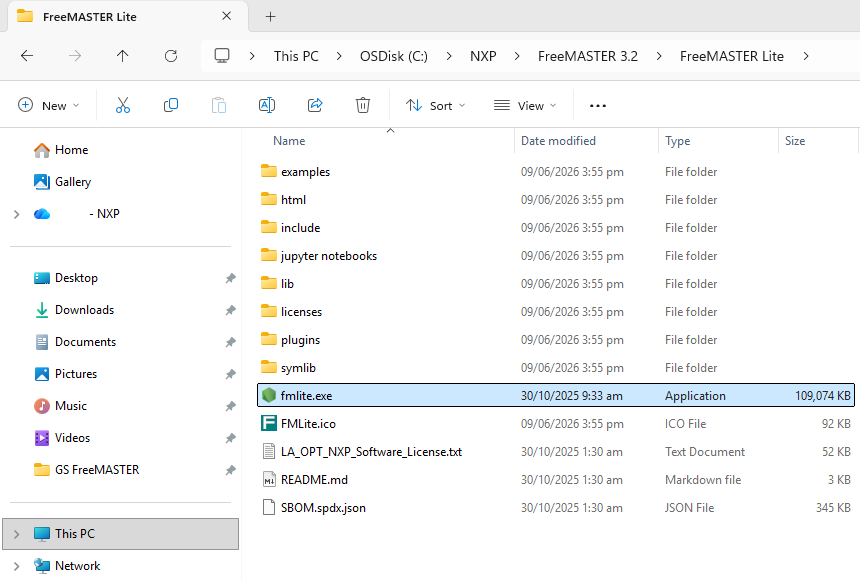
Task: Click the Share icon
Action: coord(315,105)
